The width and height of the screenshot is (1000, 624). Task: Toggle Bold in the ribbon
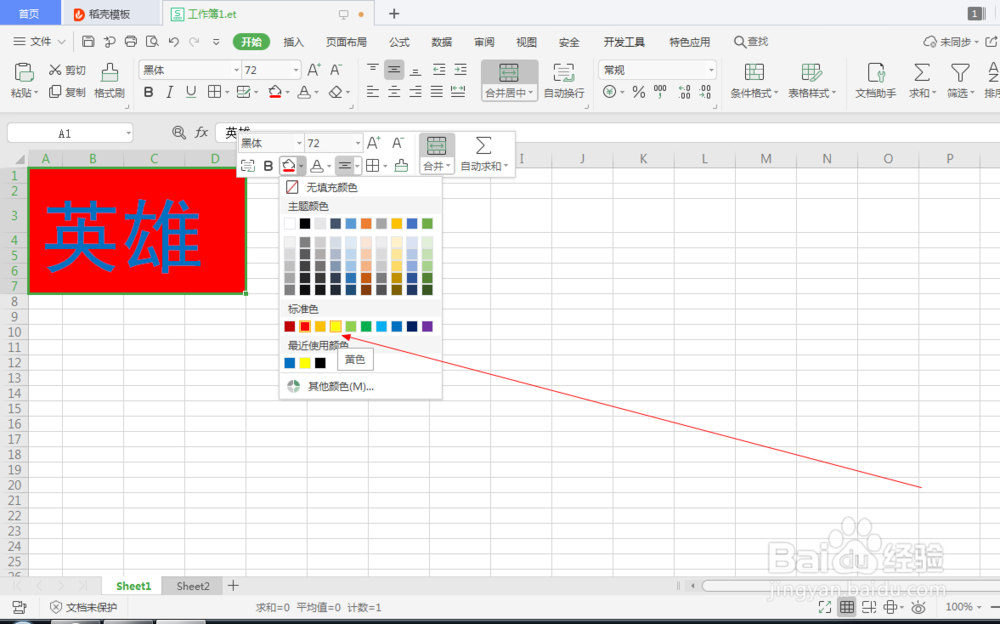point(149,92)
